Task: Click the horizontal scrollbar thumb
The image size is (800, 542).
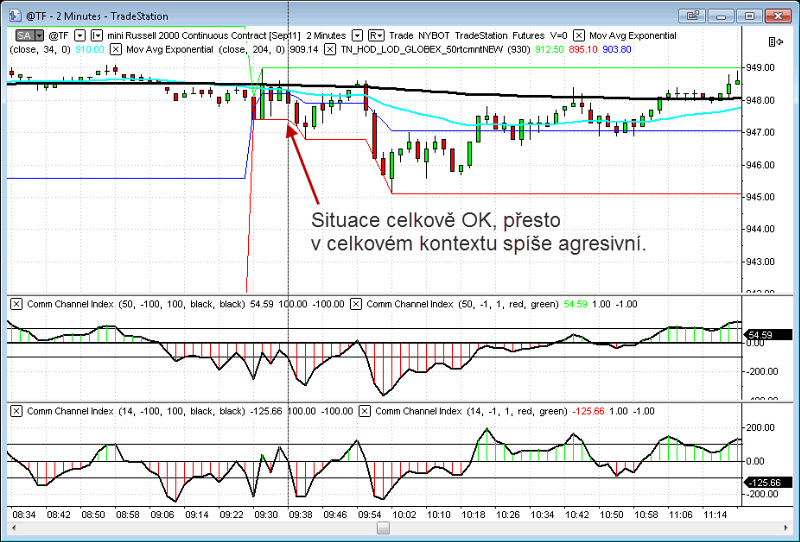Action: (x=383, y=528)
